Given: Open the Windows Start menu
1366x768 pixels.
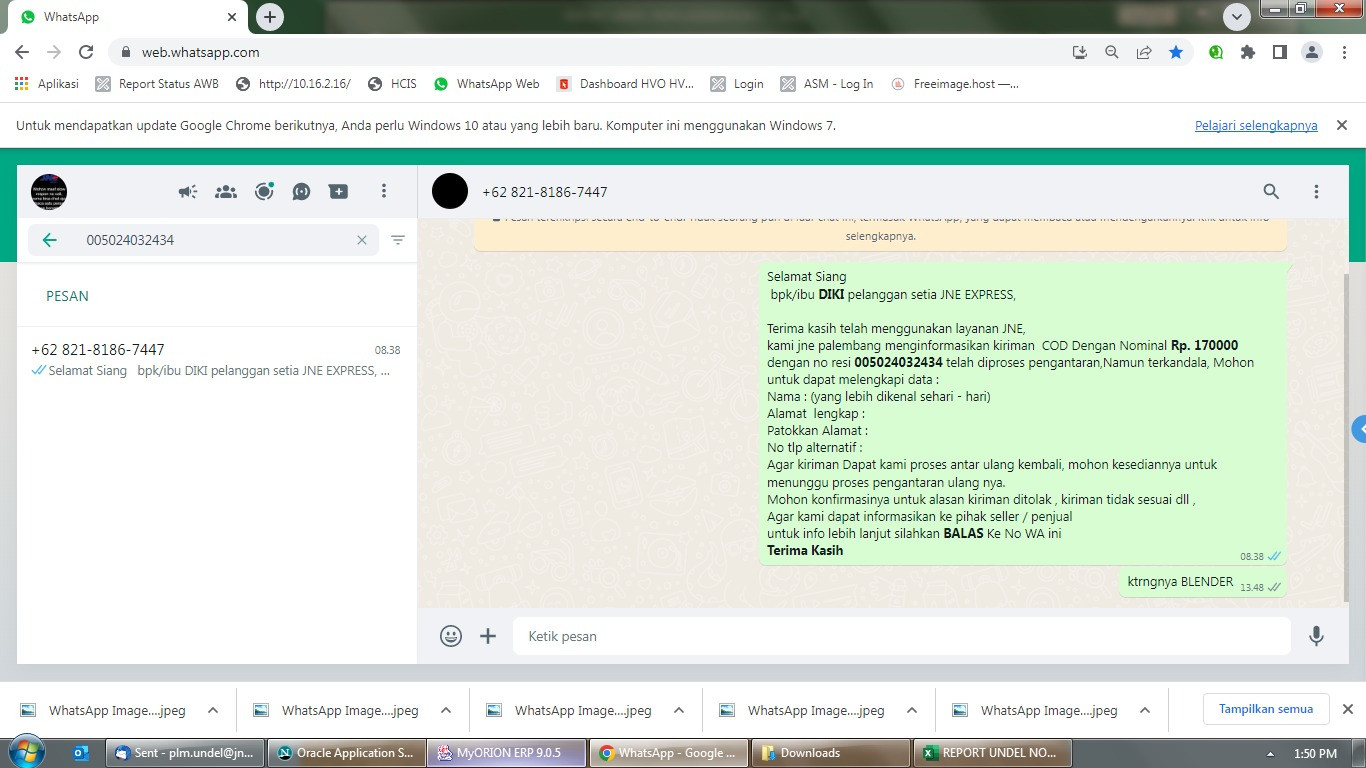Looking at the screenshot, I should [x=26, y=752].
